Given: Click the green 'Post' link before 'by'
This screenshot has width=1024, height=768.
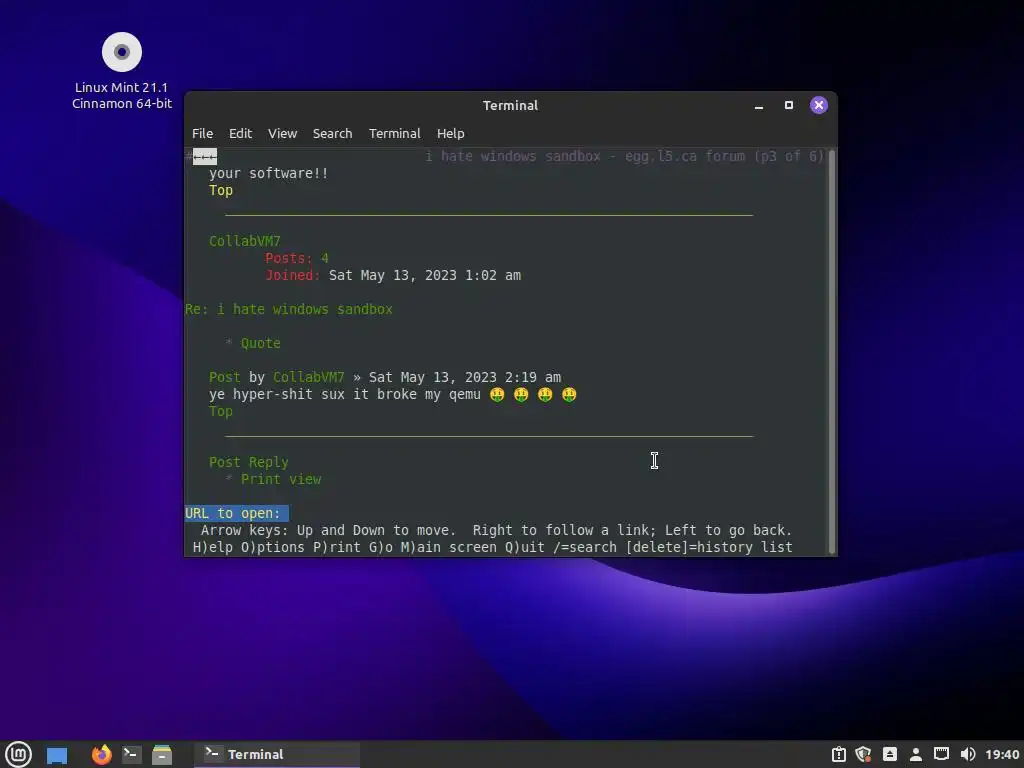Looking at the screenshot, I should (x=225, y=377).
